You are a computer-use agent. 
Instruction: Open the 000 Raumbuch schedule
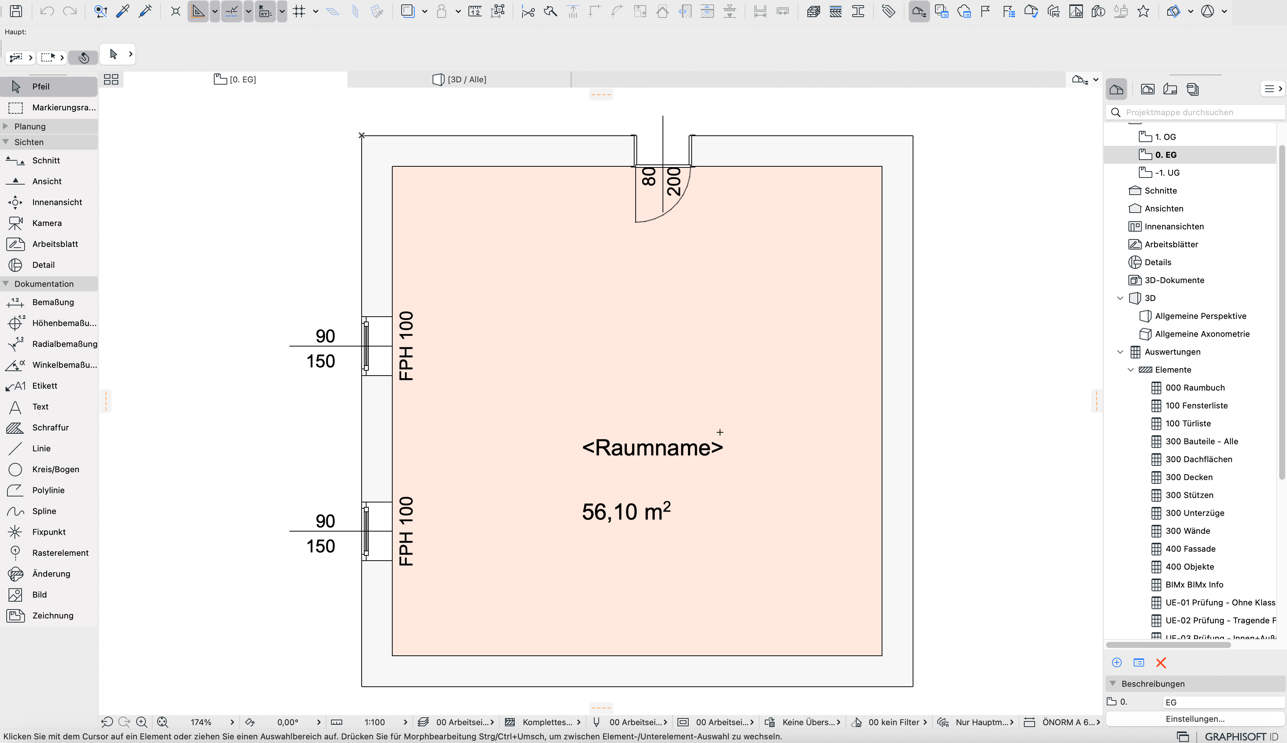point(1194,388)
